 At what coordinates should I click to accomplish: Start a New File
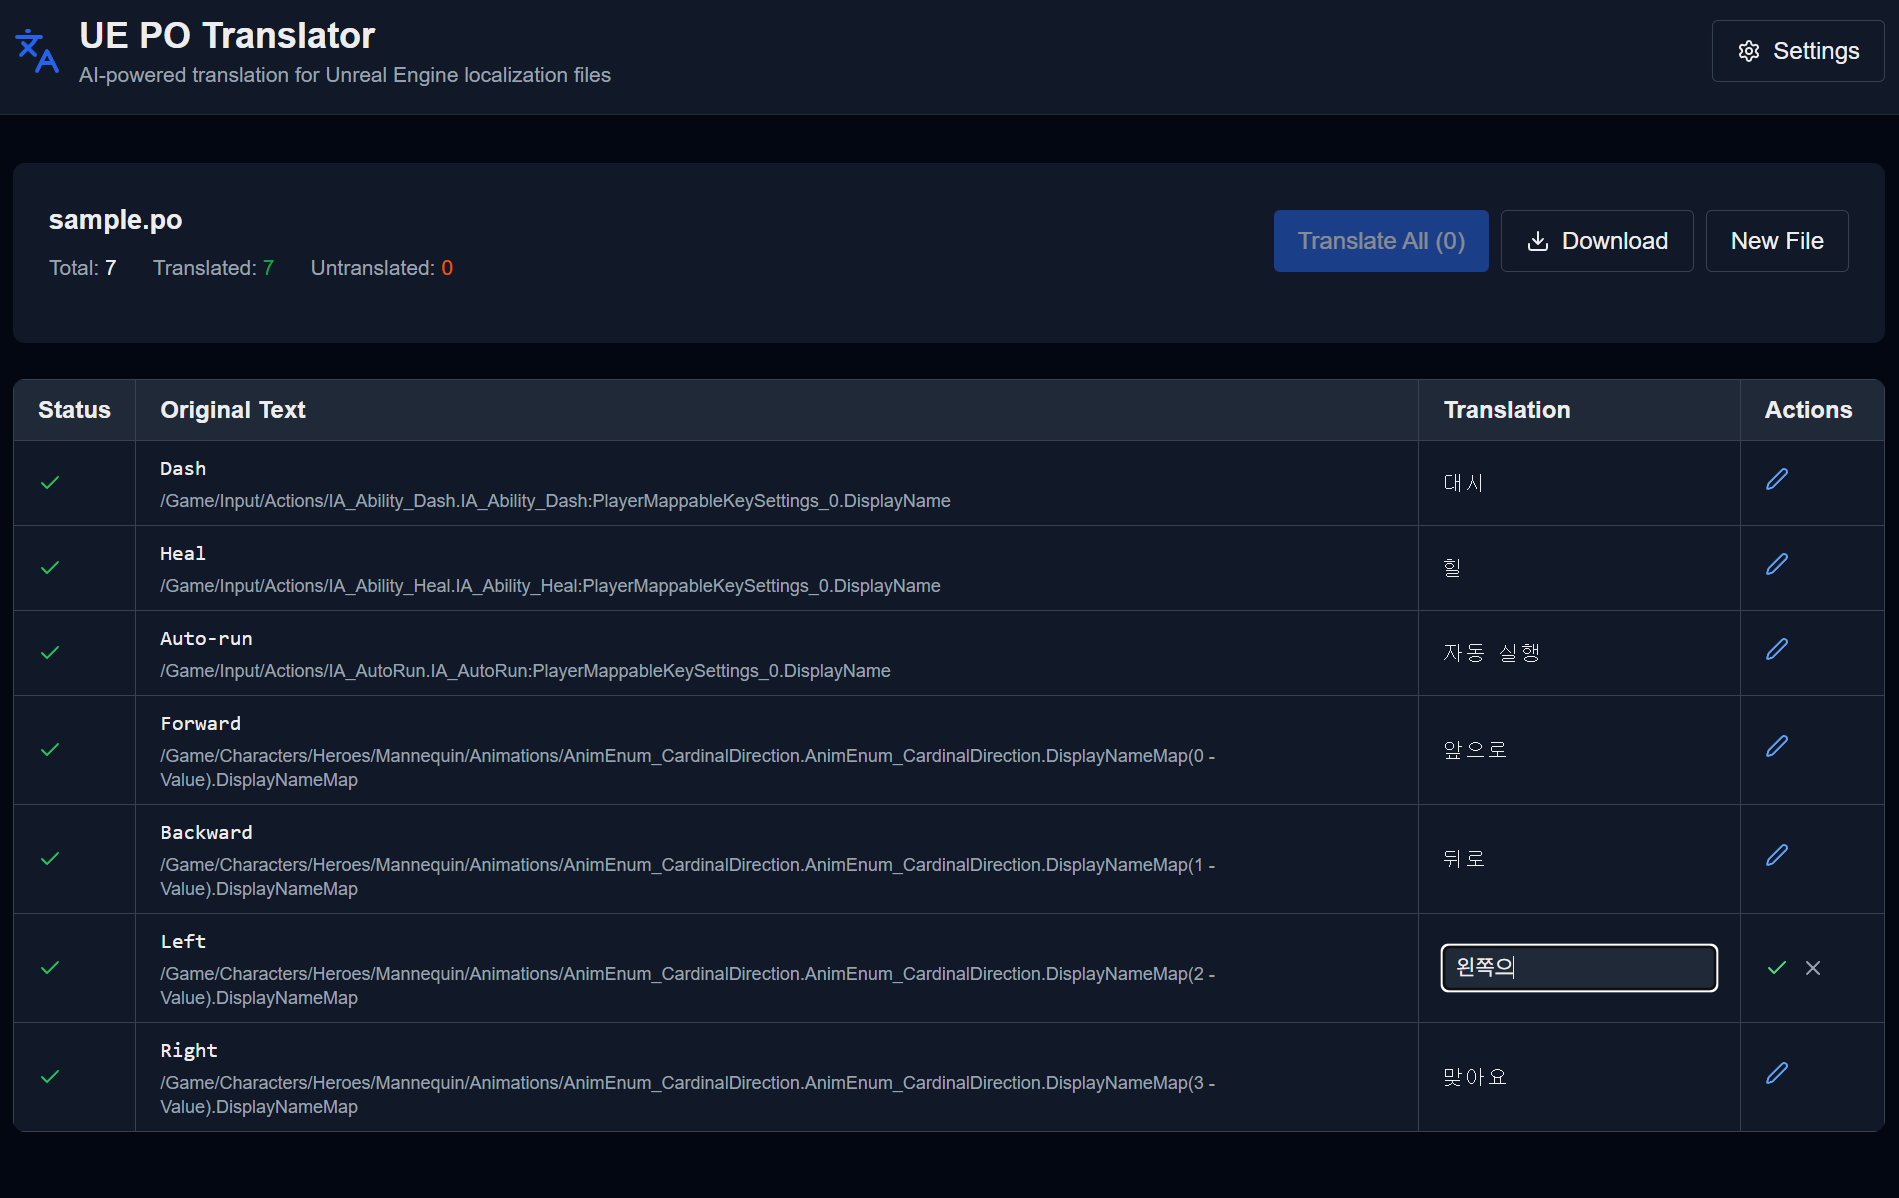(1777, 241)
